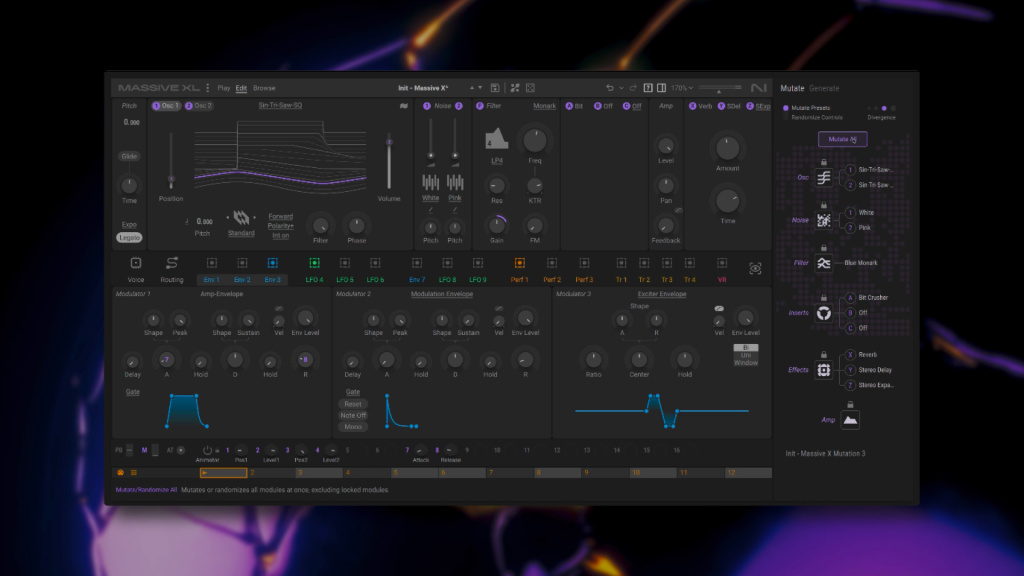Image resolution: width=1024 pixels, height=576 pixels.
Task: Adjust the Osc 1 Position slider
Action: [171, 160]
